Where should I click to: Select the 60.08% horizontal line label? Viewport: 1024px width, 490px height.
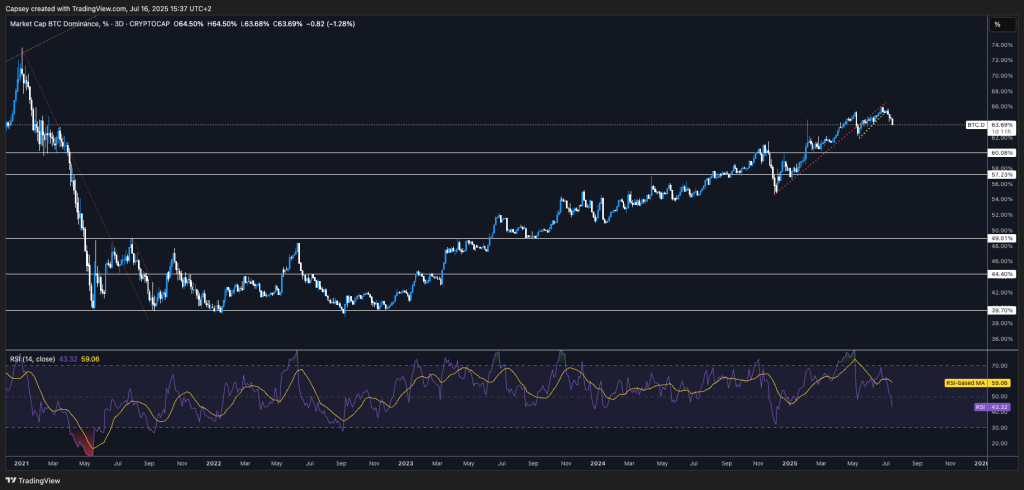[1001, 153]
